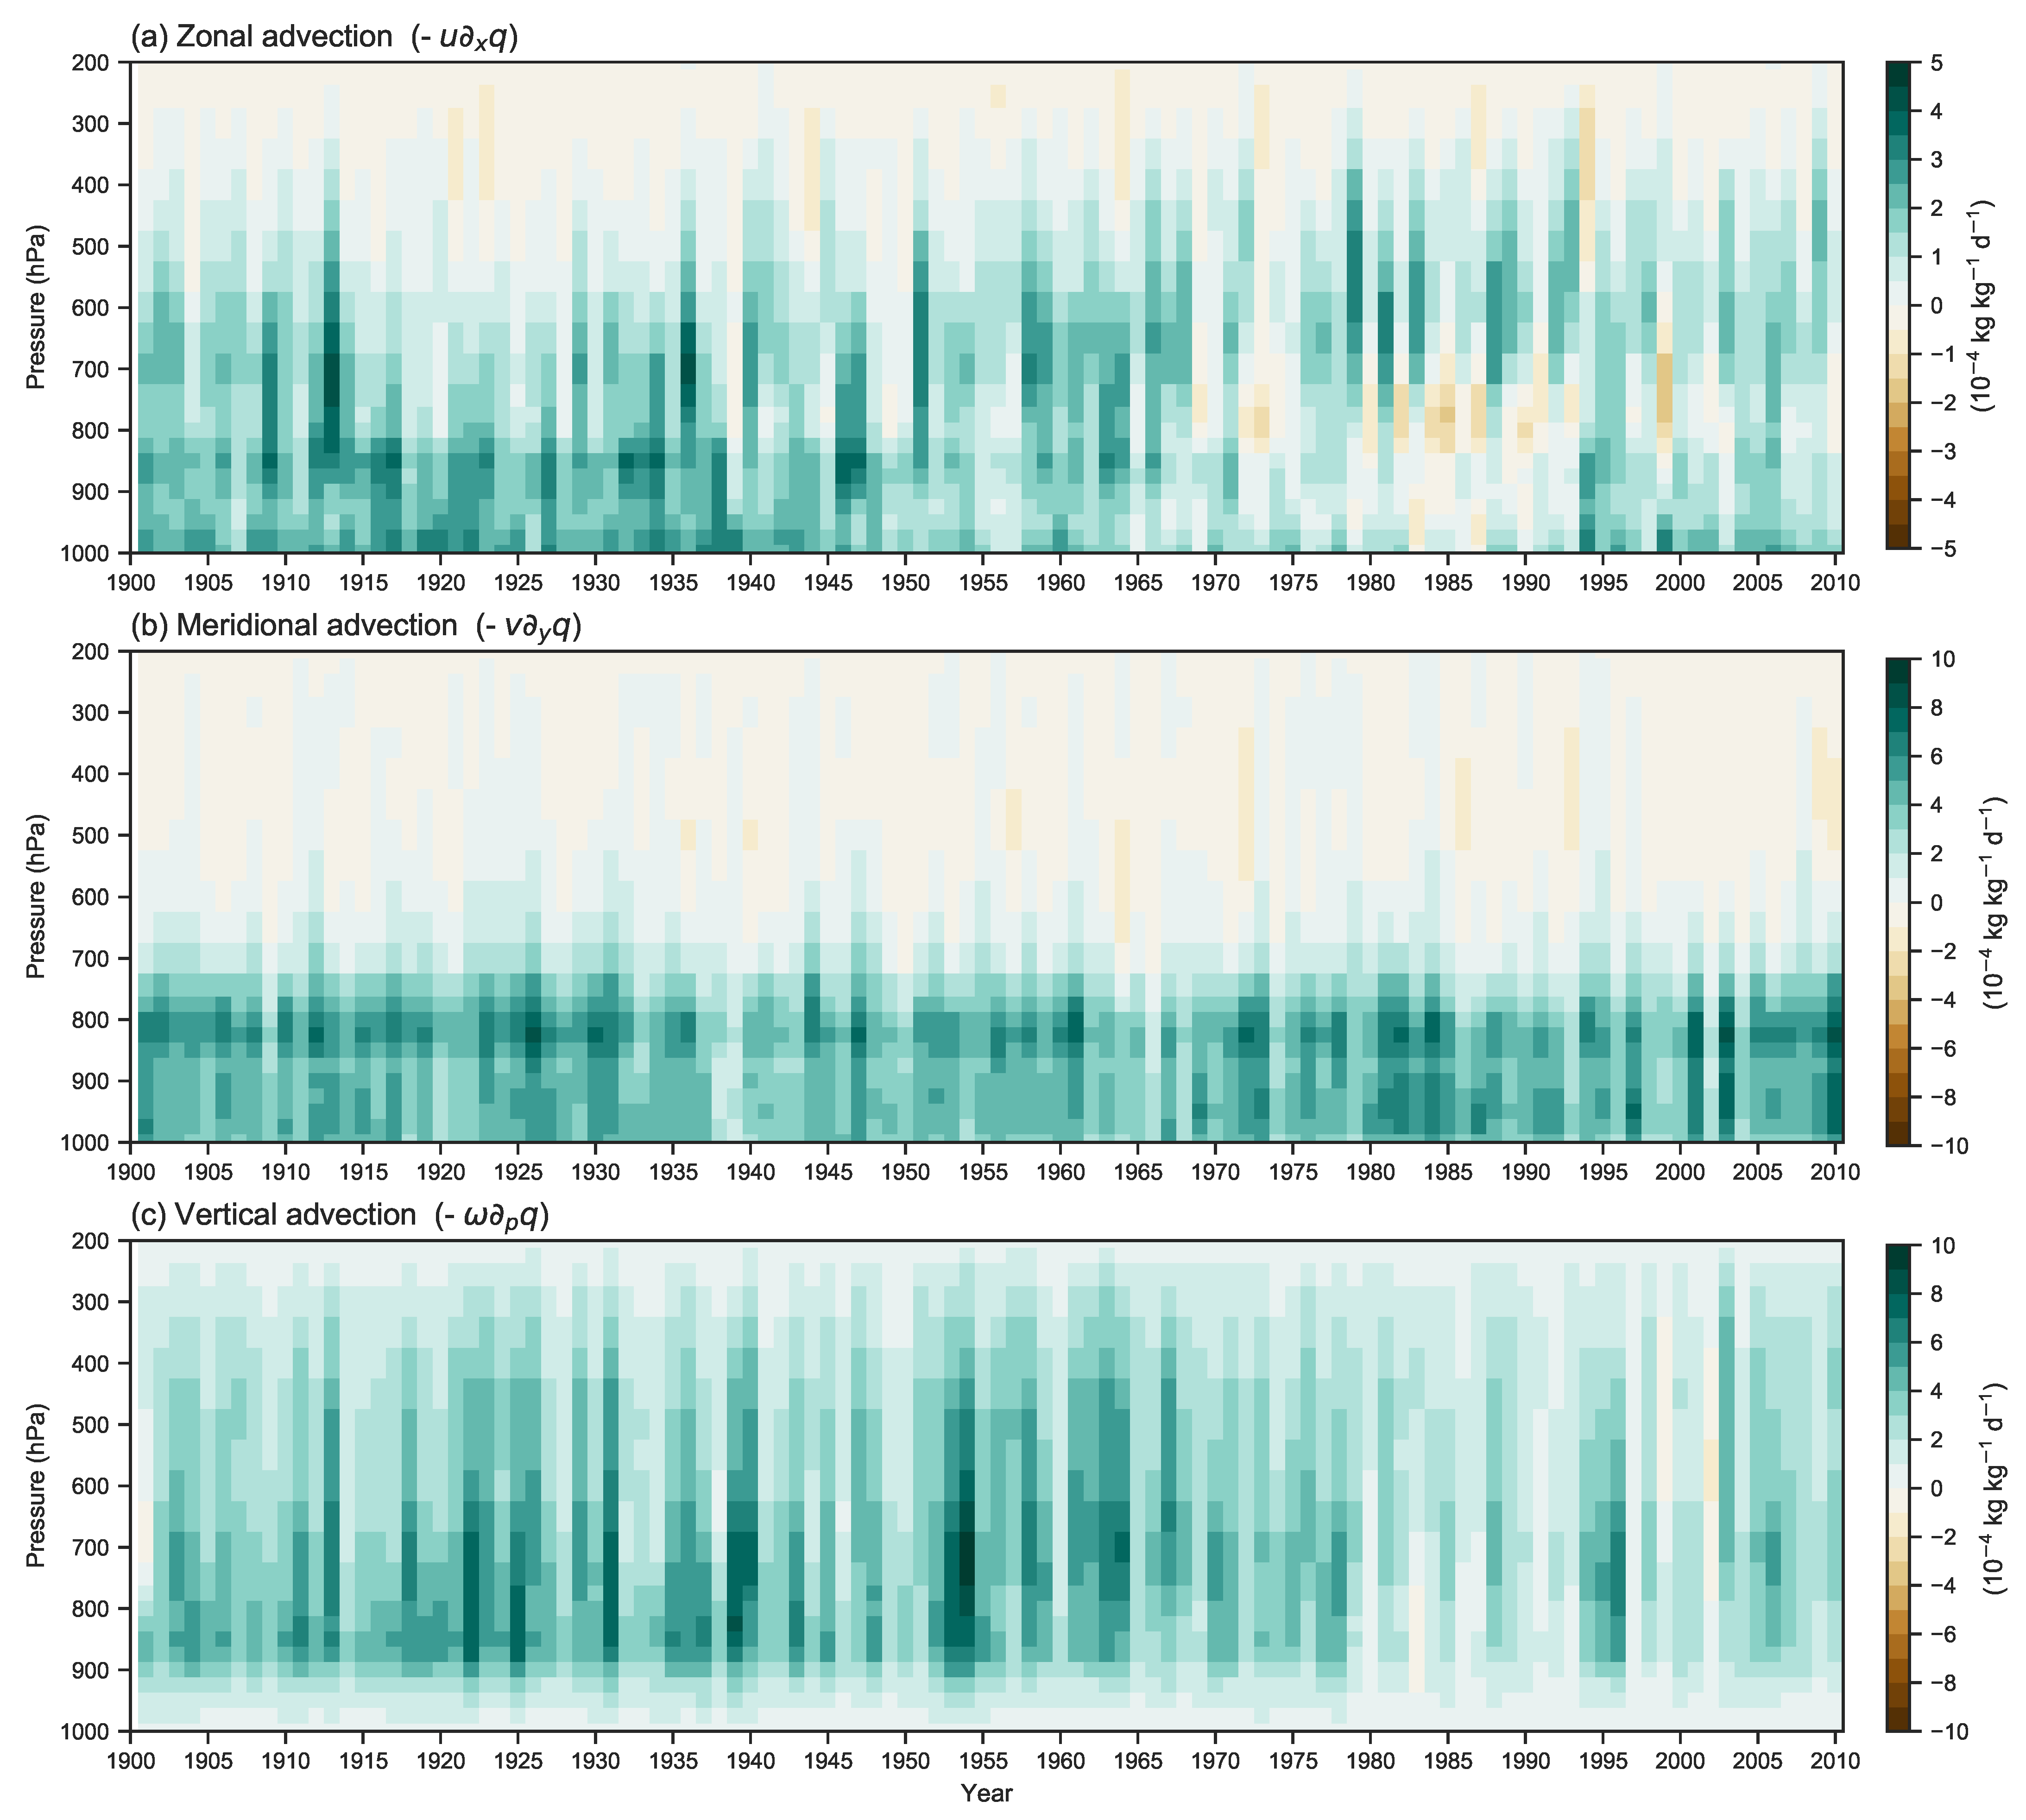Image resolution: width=2026 pixels, height=1820 pixels.
Task: Click the 1950 tick label in panel (a)
Action: (x=905, y=583)
